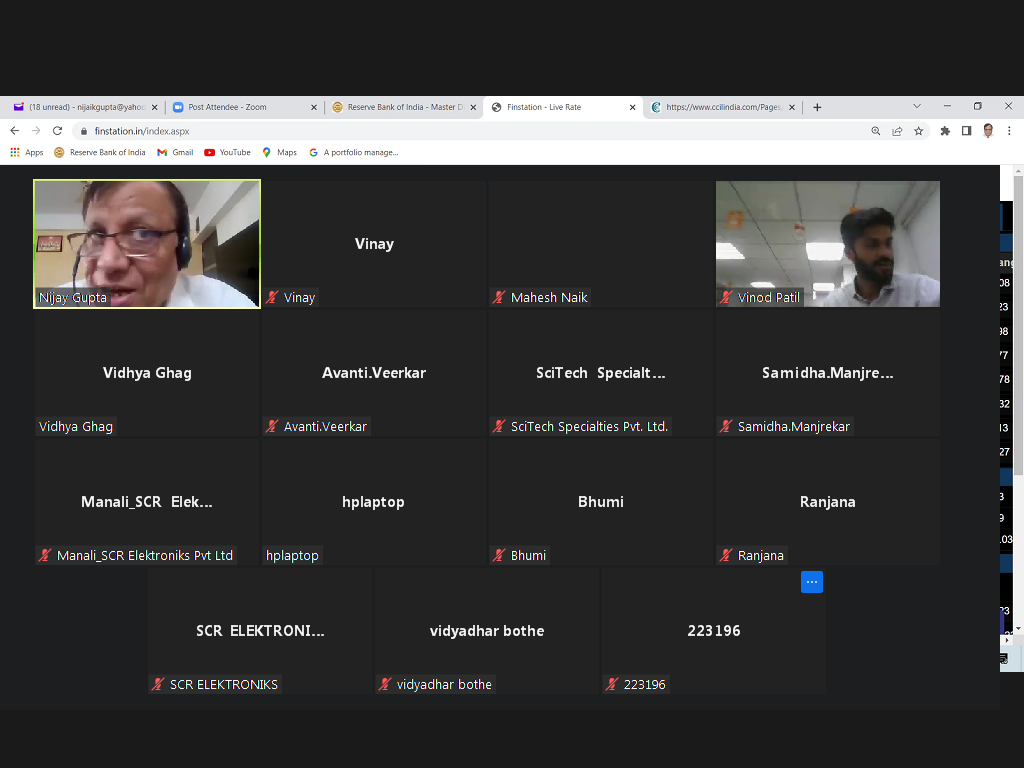Open the browser extensions puzzle icon
1024x768 pixels.
[x=945, y=131]
